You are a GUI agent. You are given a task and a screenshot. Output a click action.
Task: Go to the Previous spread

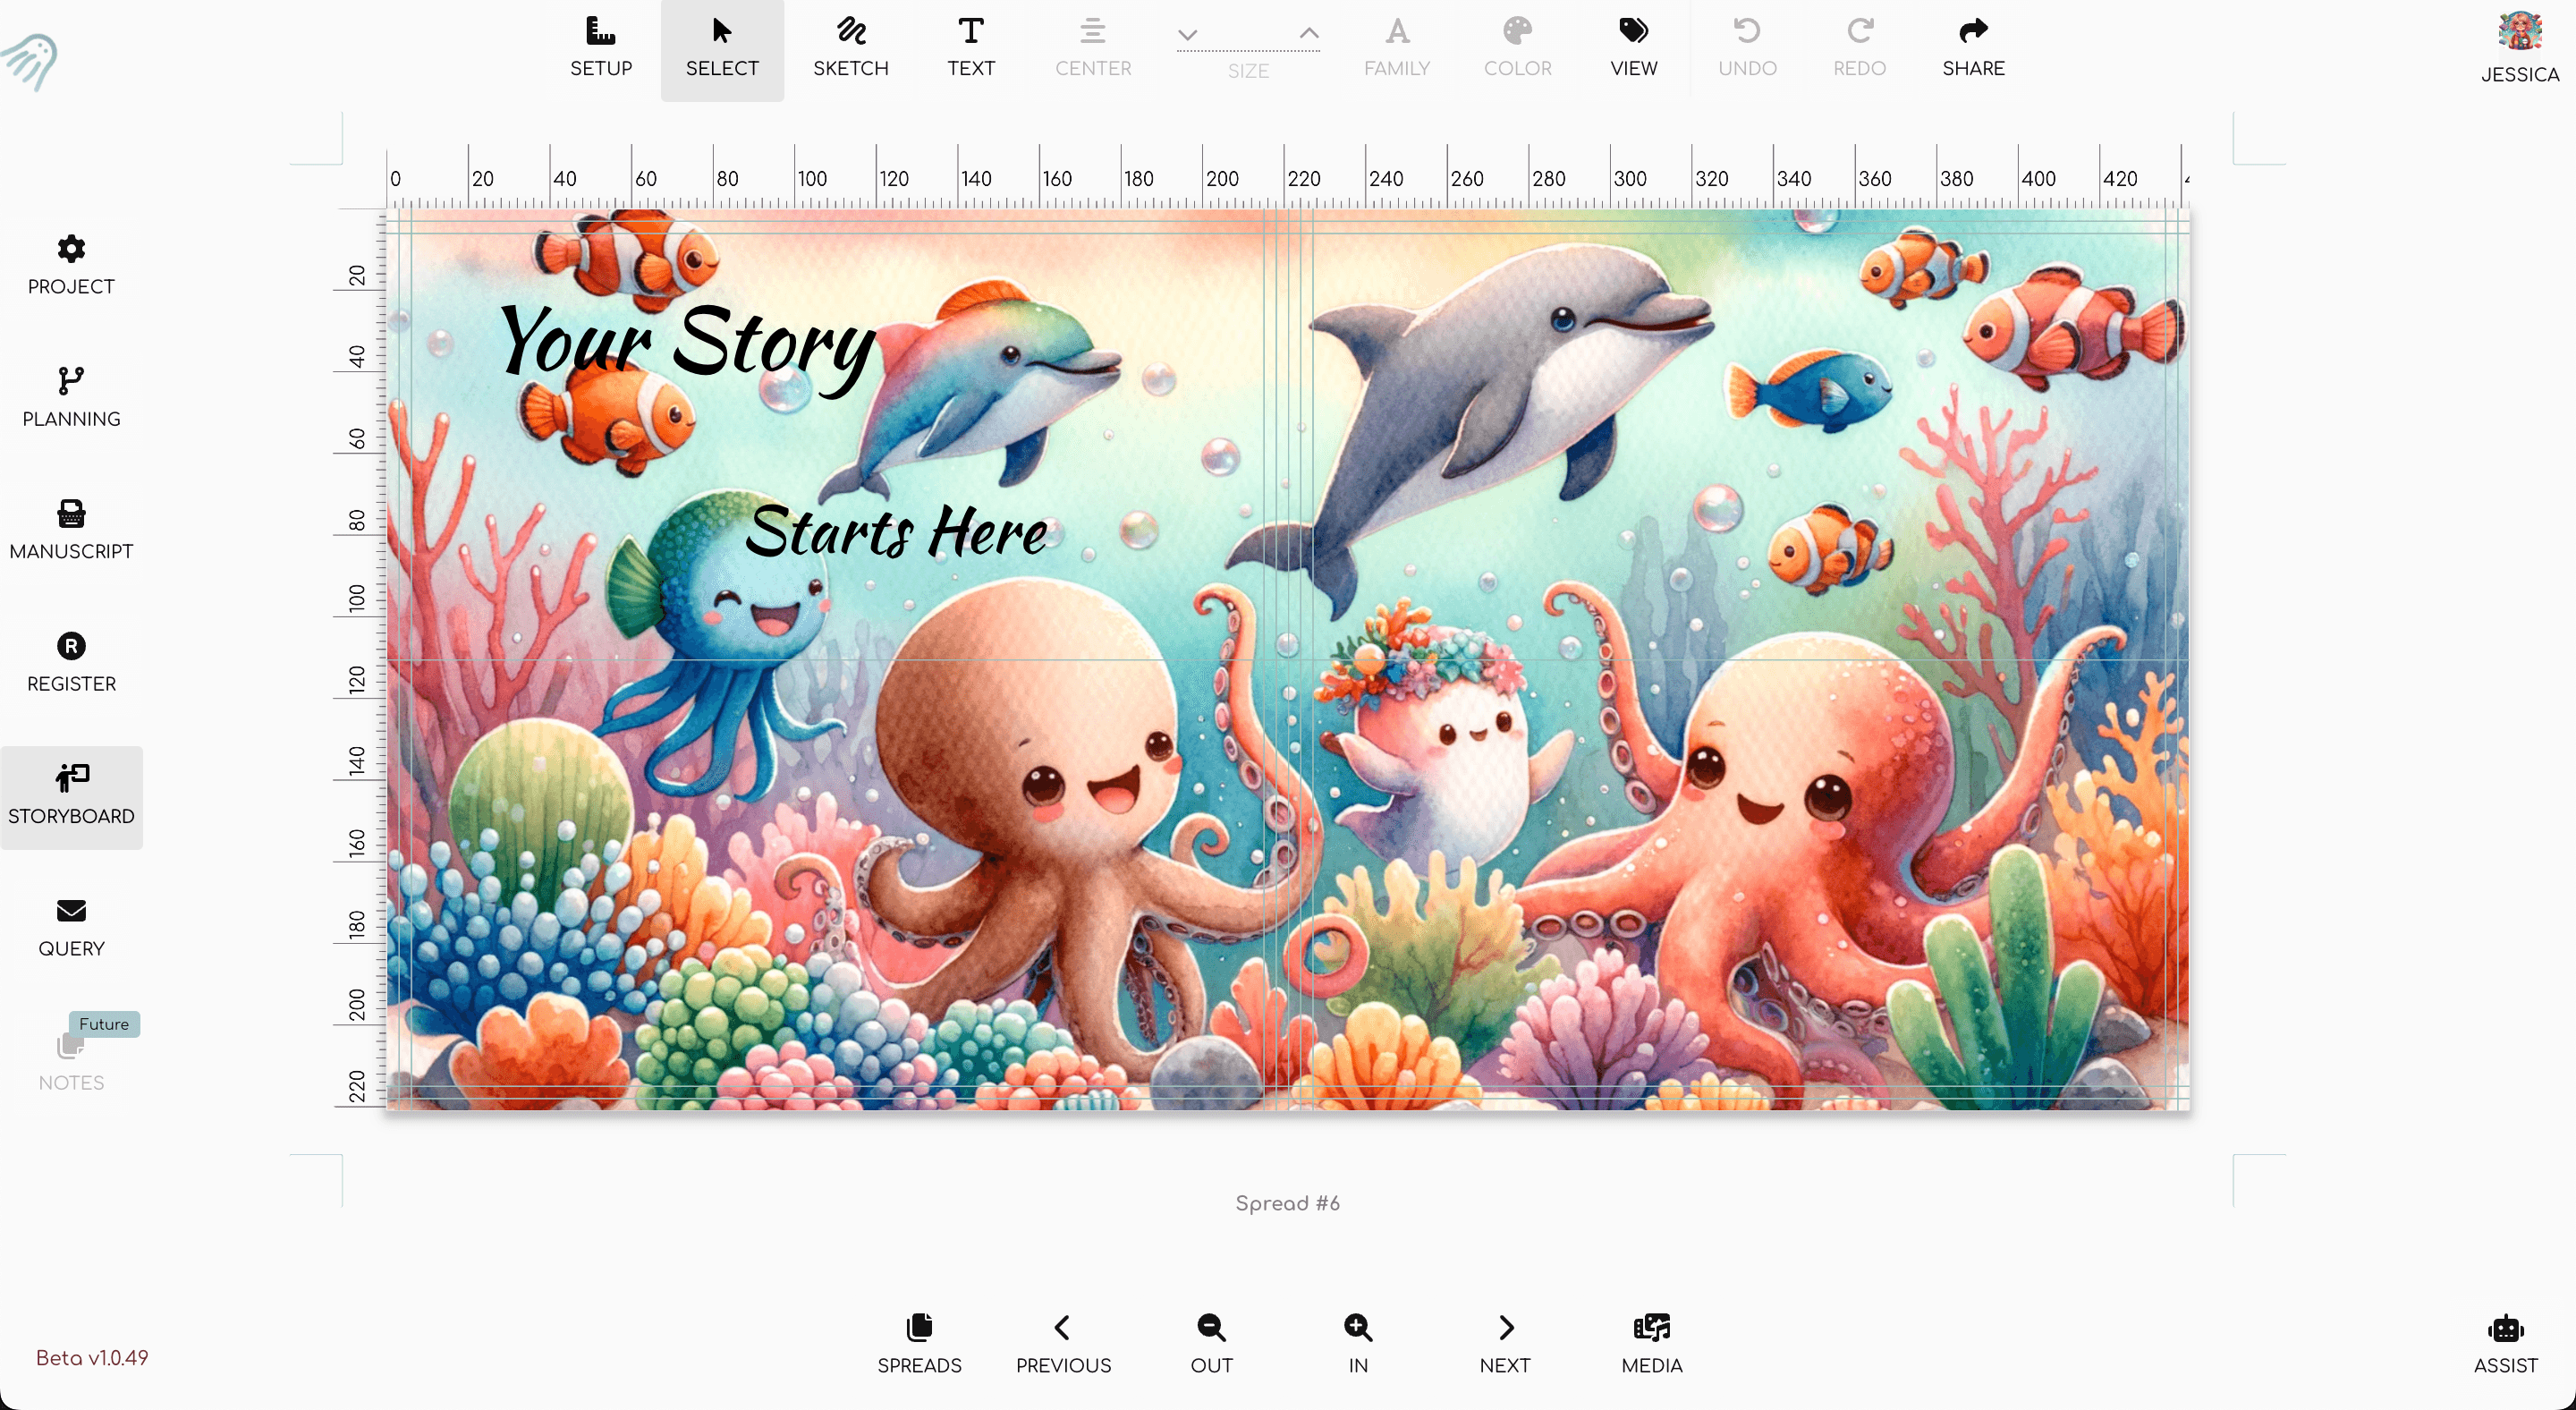click(1063, 1345)
